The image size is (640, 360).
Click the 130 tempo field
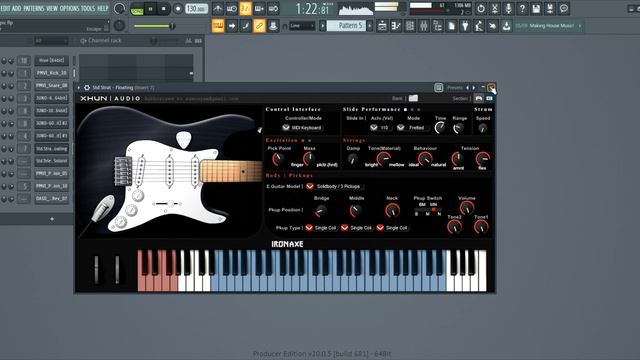[x=197, y=9]
